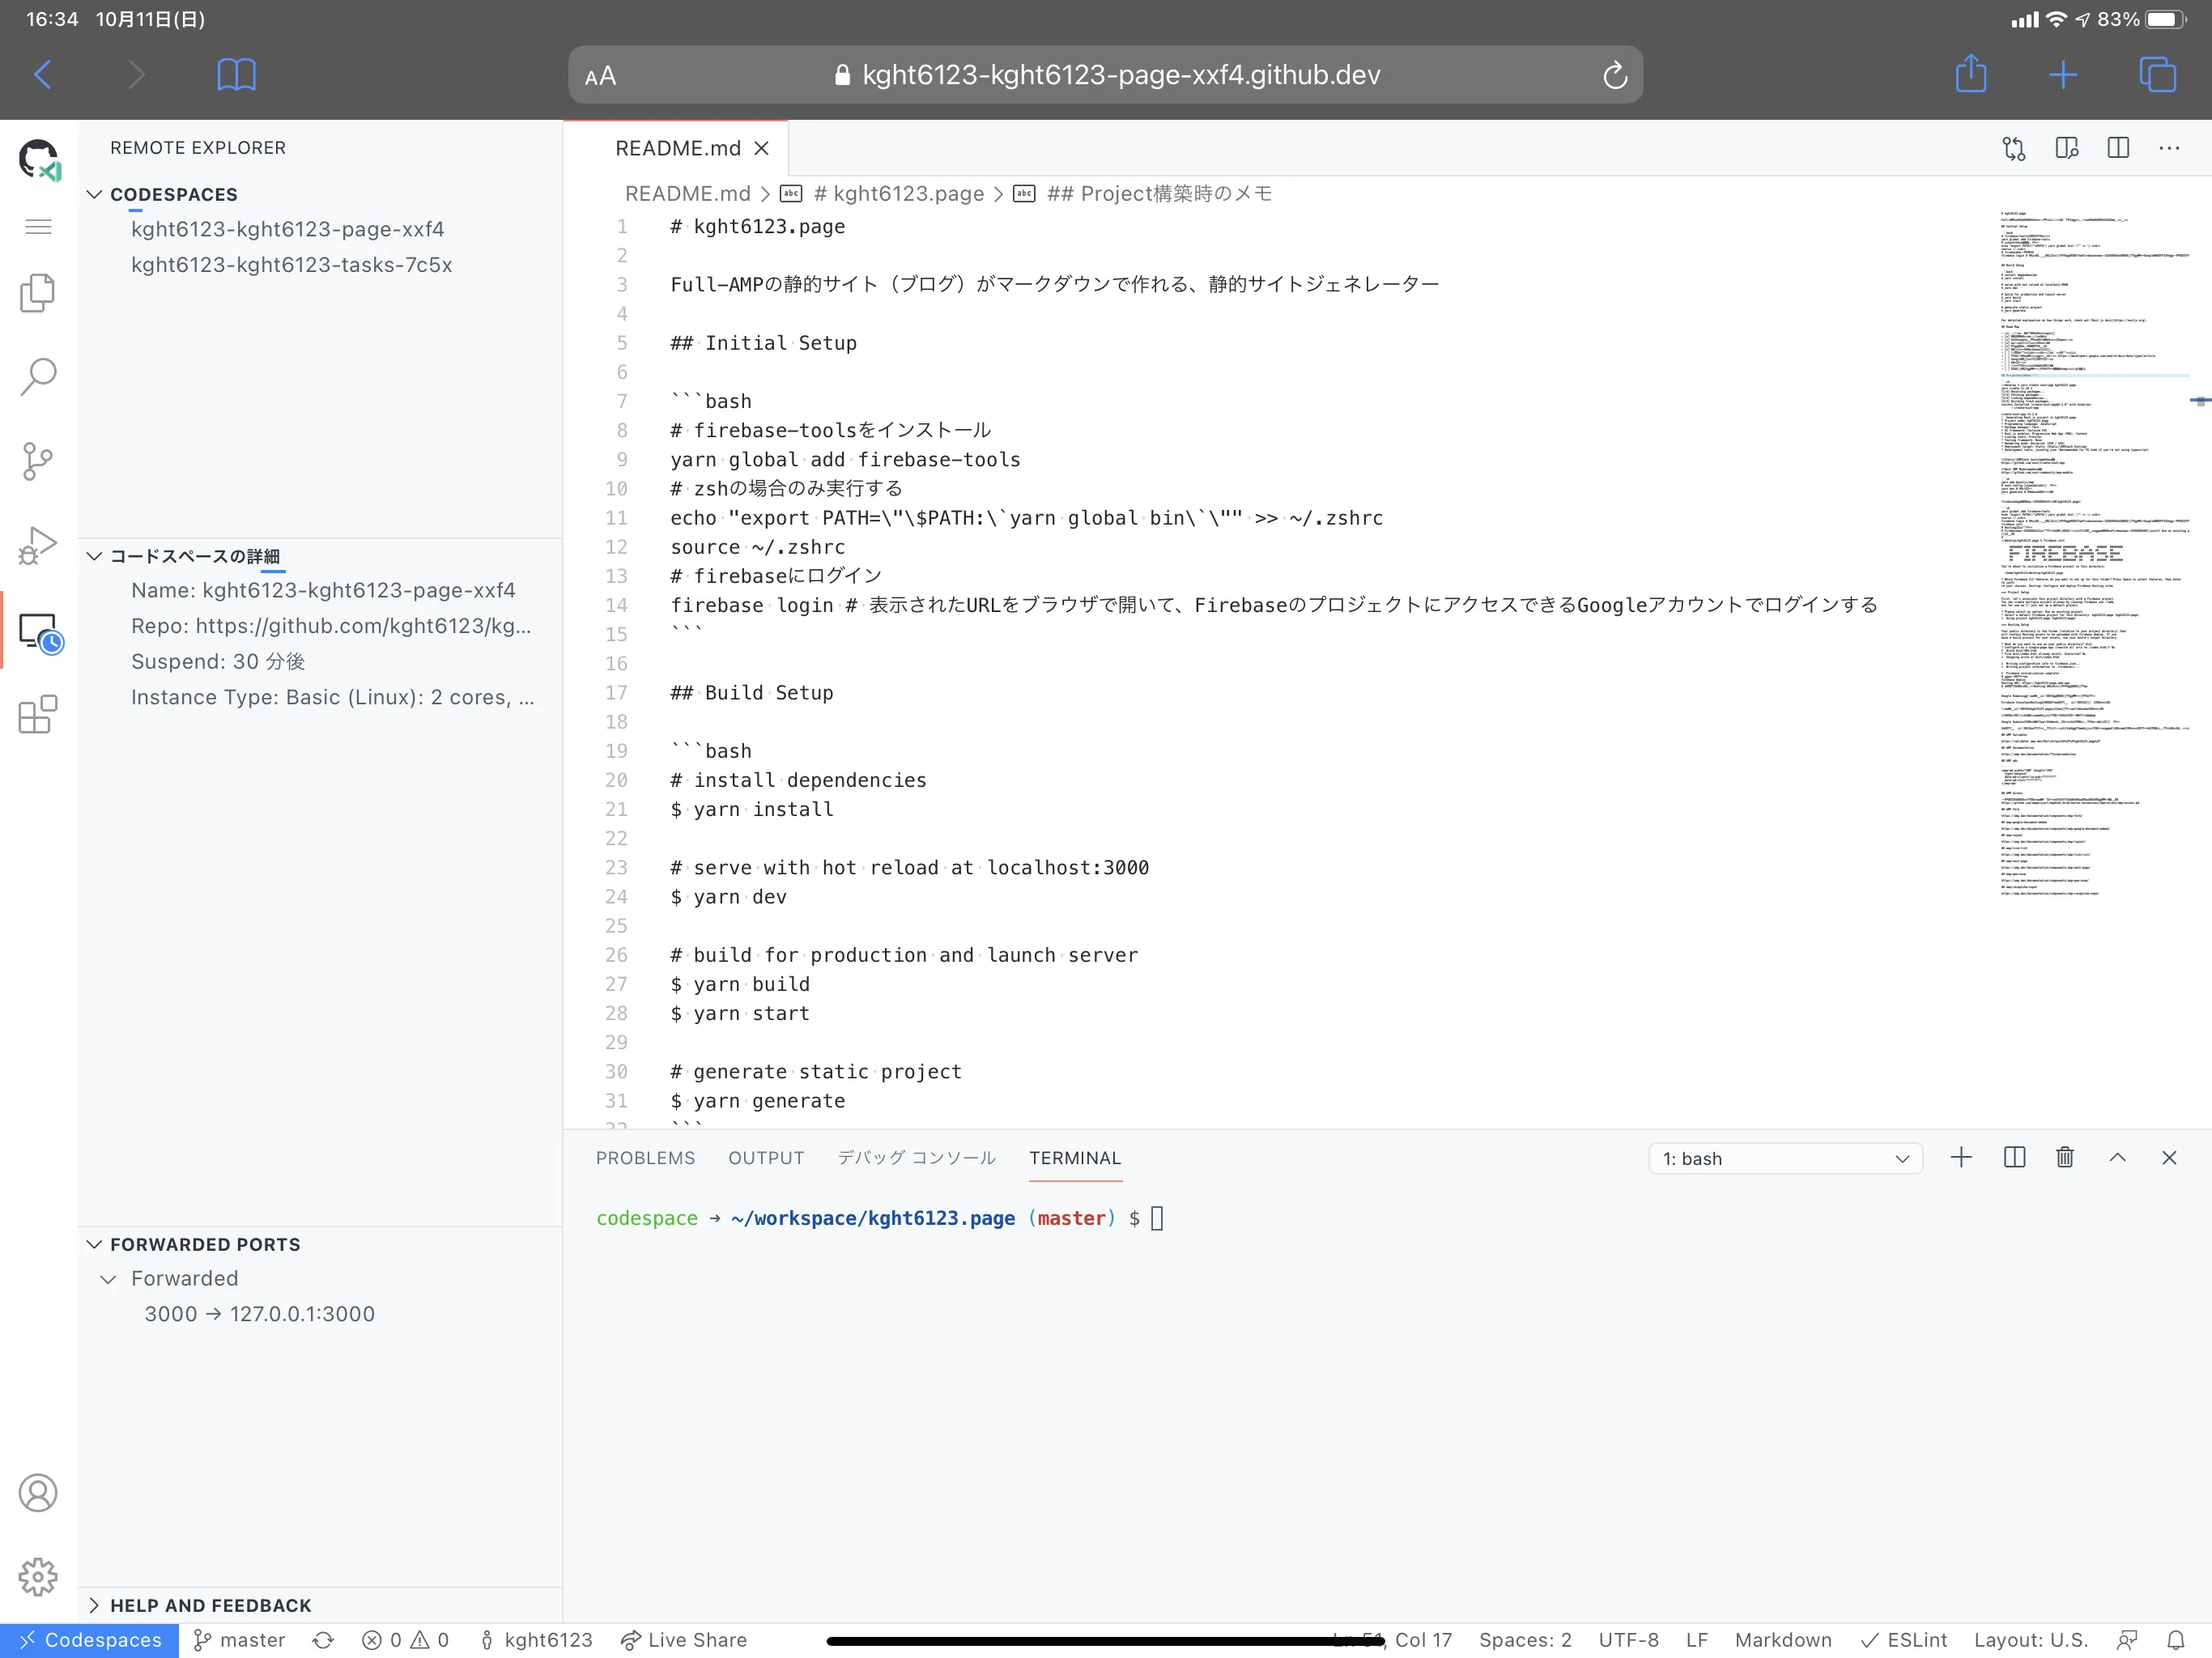Click Safari back arrow
The width and height of the screenshot is (2212, 1658).
point(43,74)
